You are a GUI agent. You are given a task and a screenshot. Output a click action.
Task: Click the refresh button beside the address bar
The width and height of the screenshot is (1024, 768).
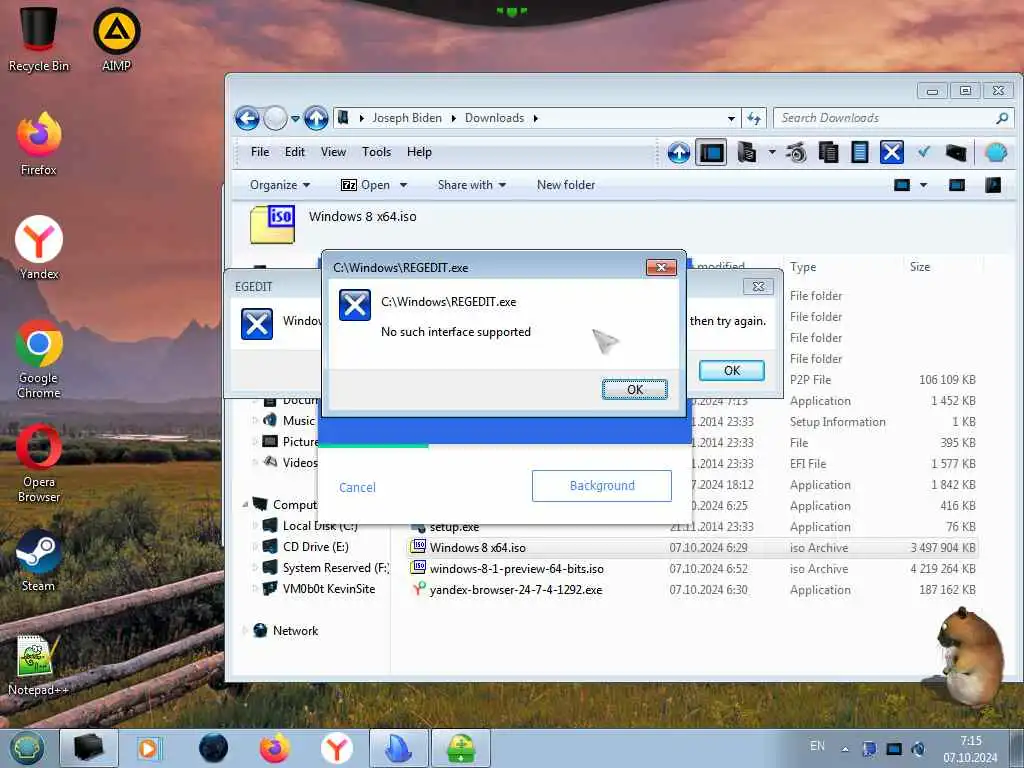754,118
